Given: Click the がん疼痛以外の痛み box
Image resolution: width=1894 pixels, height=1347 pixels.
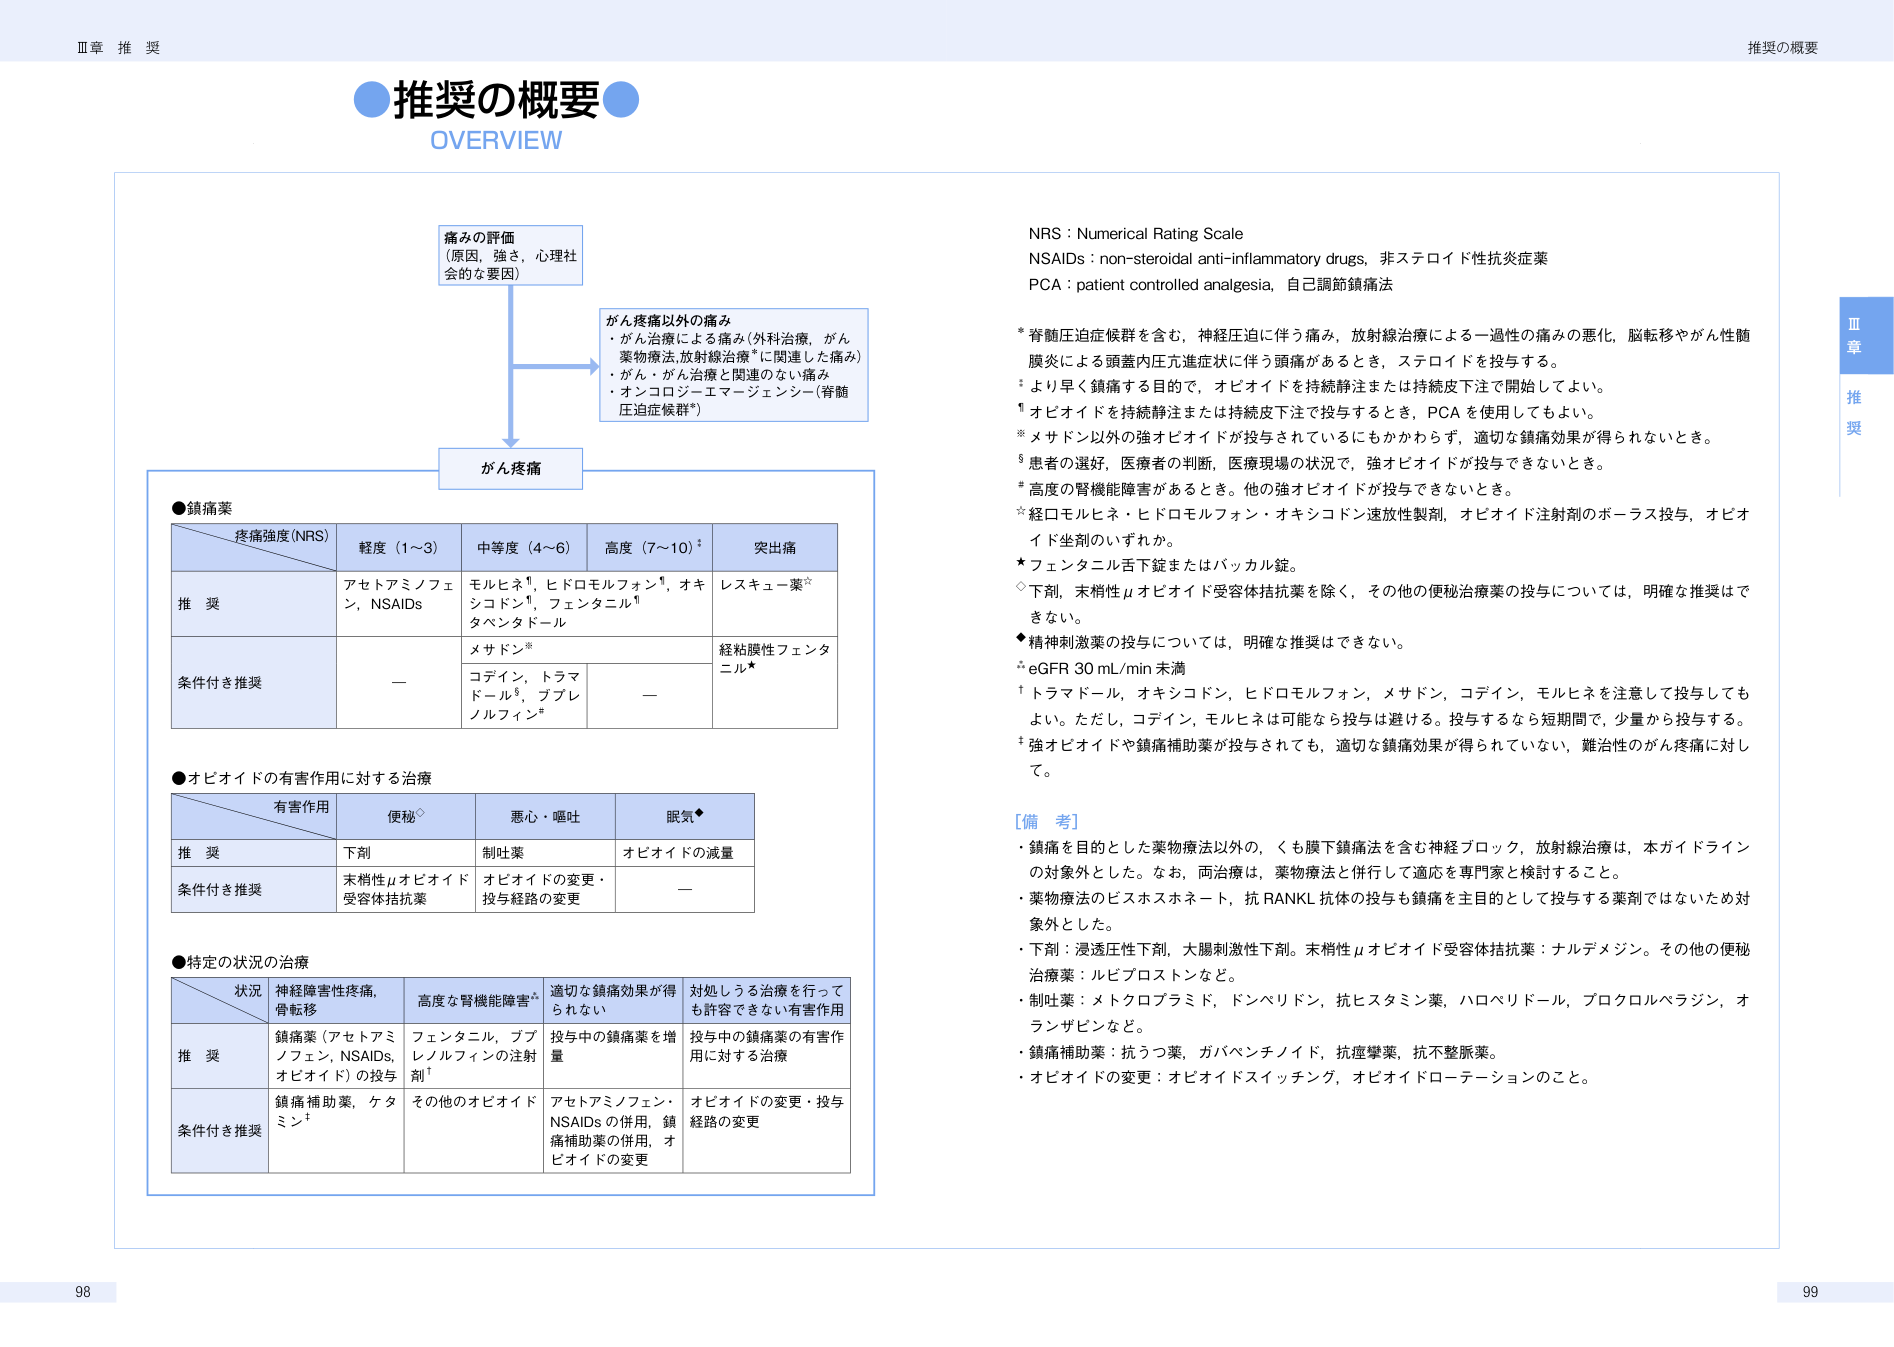Looking at the screenshot, I should 734,365.
